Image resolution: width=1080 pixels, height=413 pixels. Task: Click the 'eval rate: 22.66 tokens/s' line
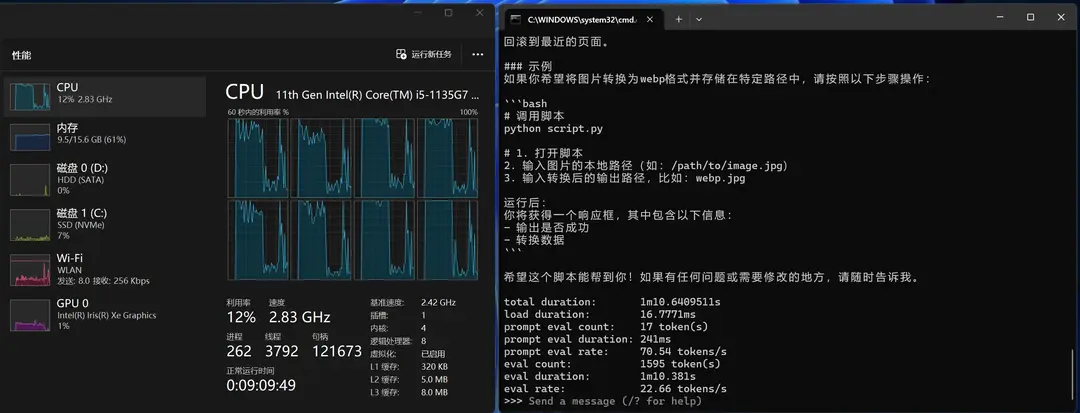(615, 389)
